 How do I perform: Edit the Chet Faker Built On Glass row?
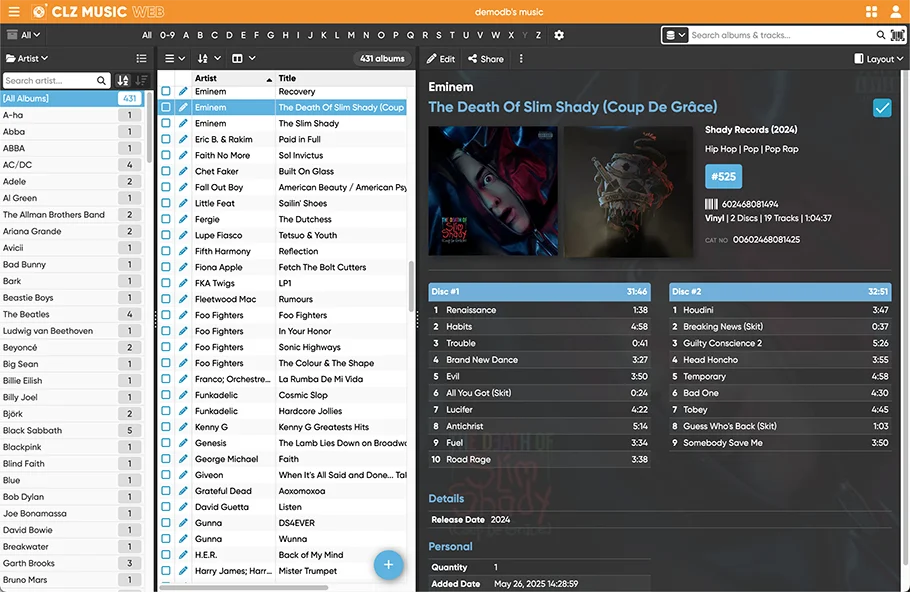coord(183,171)
